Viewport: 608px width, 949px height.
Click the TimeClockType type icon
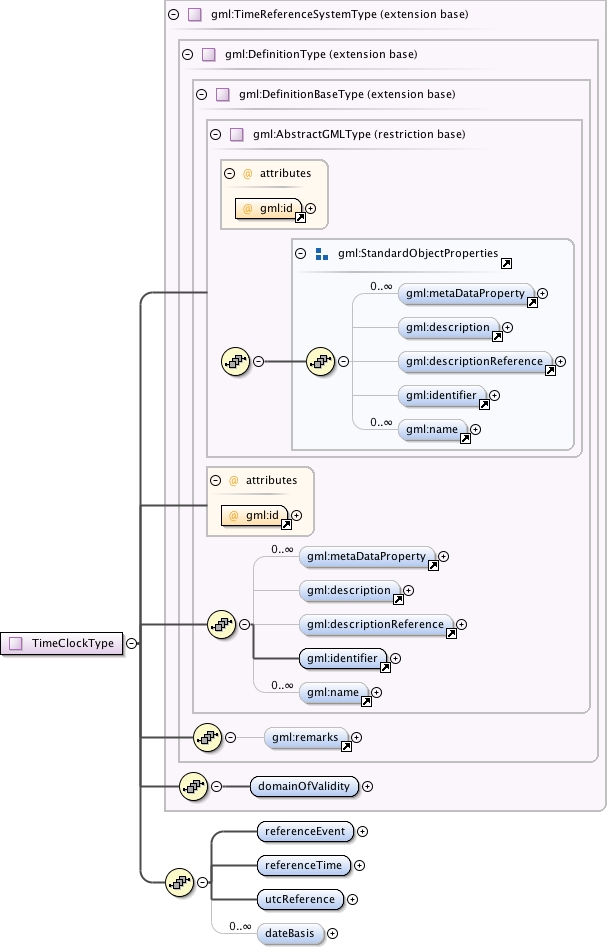pyautogui.click(x=16, y=643)
